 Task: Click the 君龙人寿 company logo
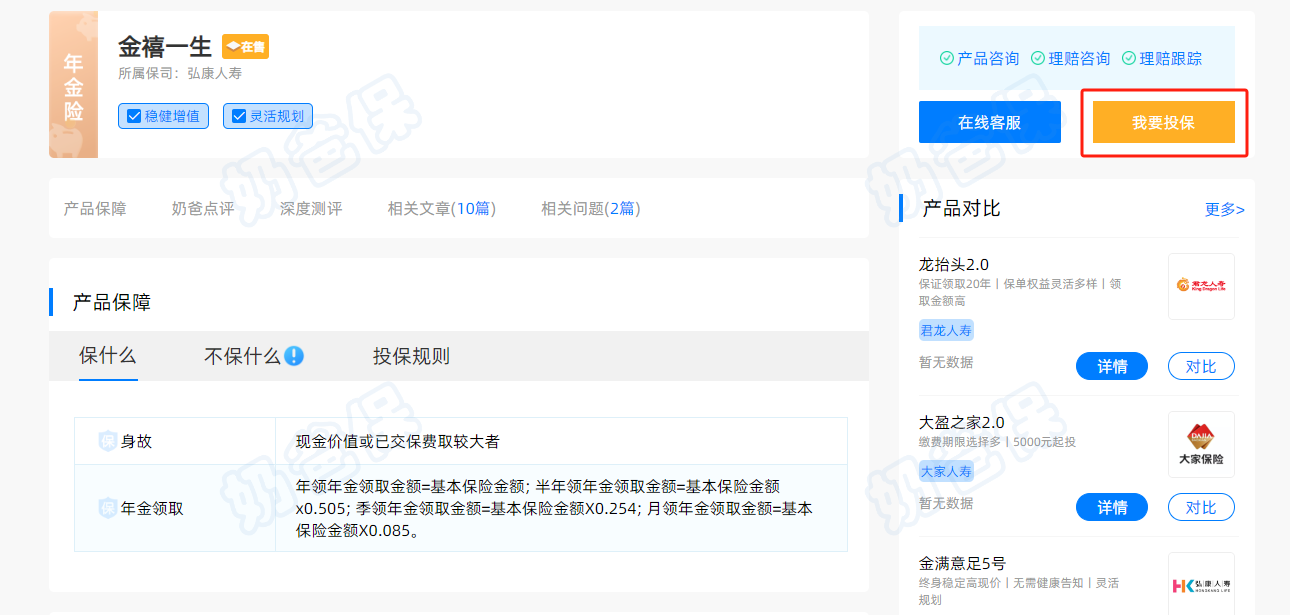(x=1201, y=286)
